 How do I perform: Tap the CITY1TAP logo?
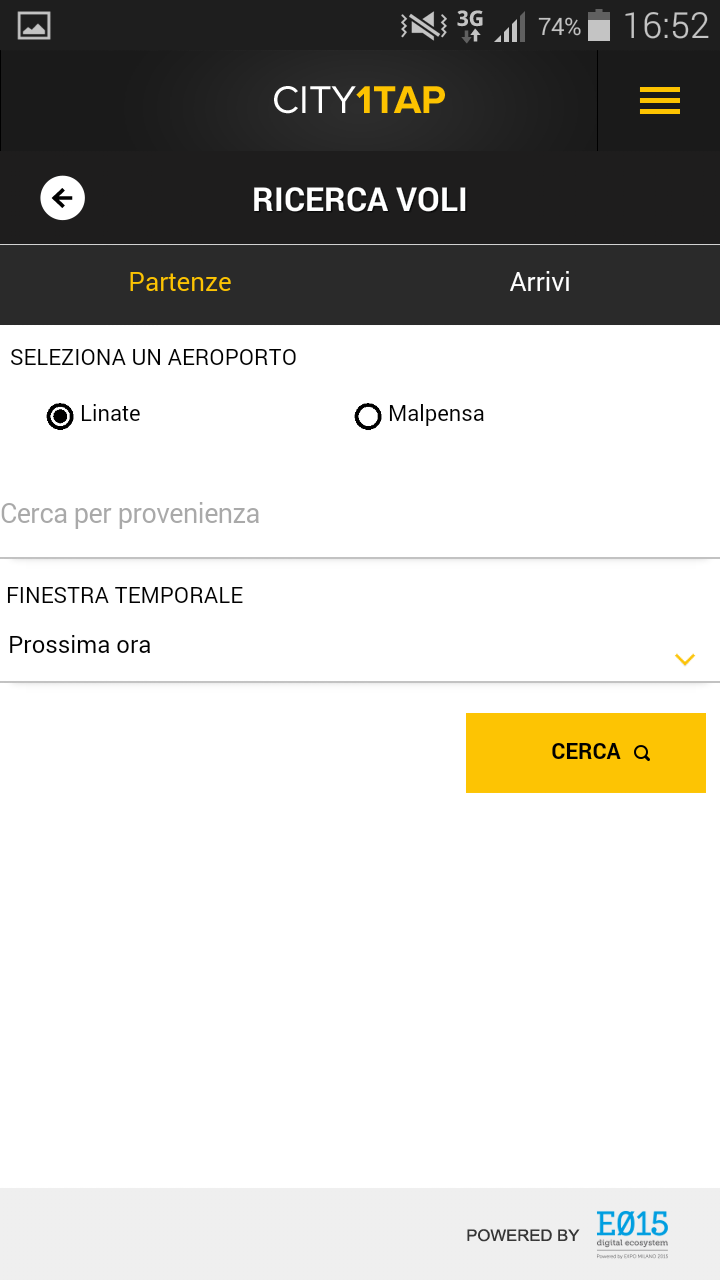(359, 100)
